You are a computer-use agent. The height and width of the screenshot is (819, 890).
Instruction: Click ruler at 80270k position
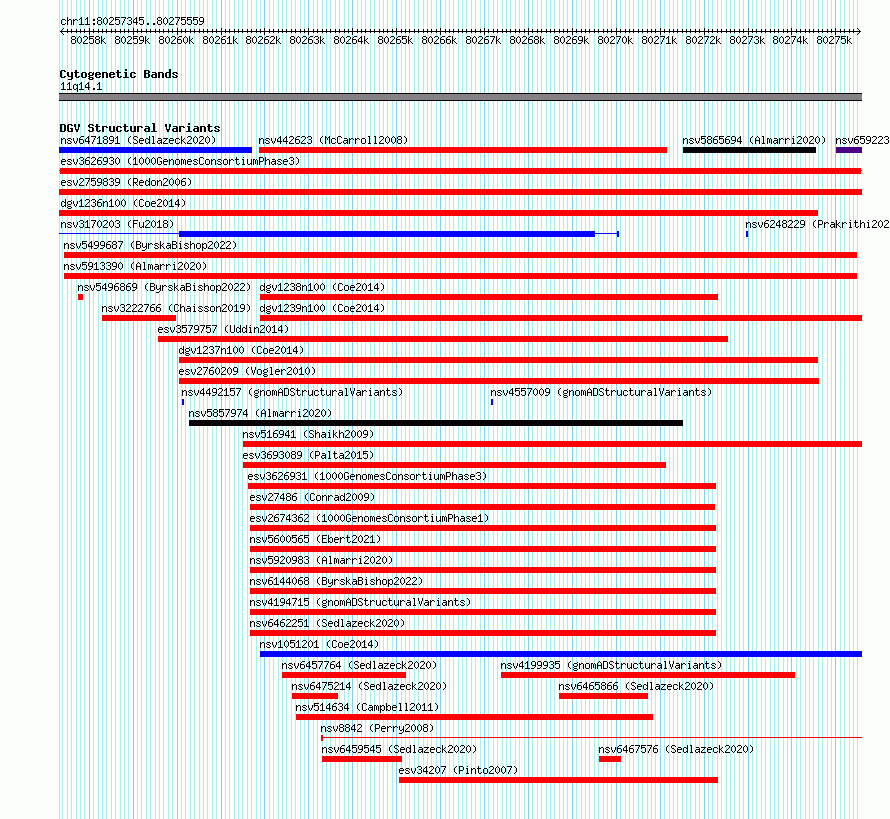click(x=615, y=40)
